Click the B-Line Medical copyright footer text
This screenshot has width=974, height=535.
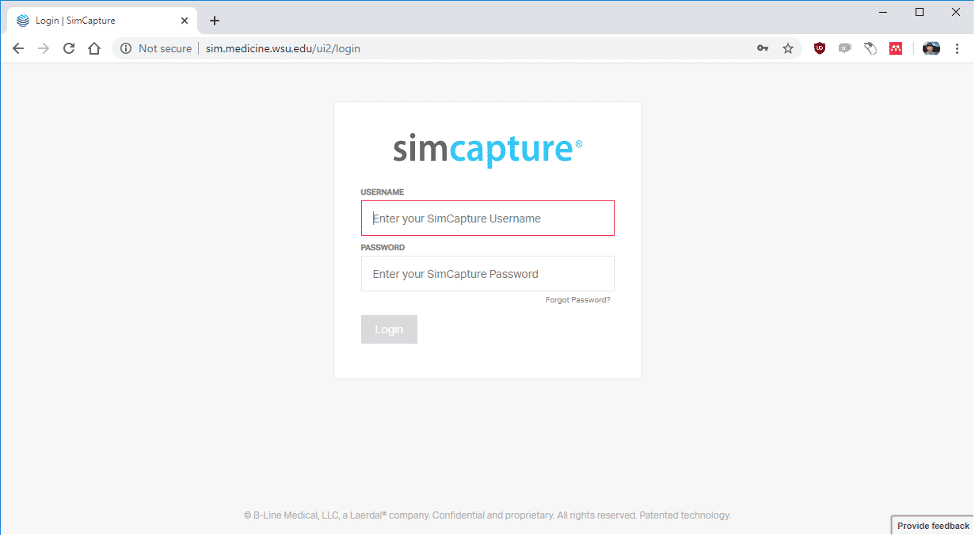[488, 515]
